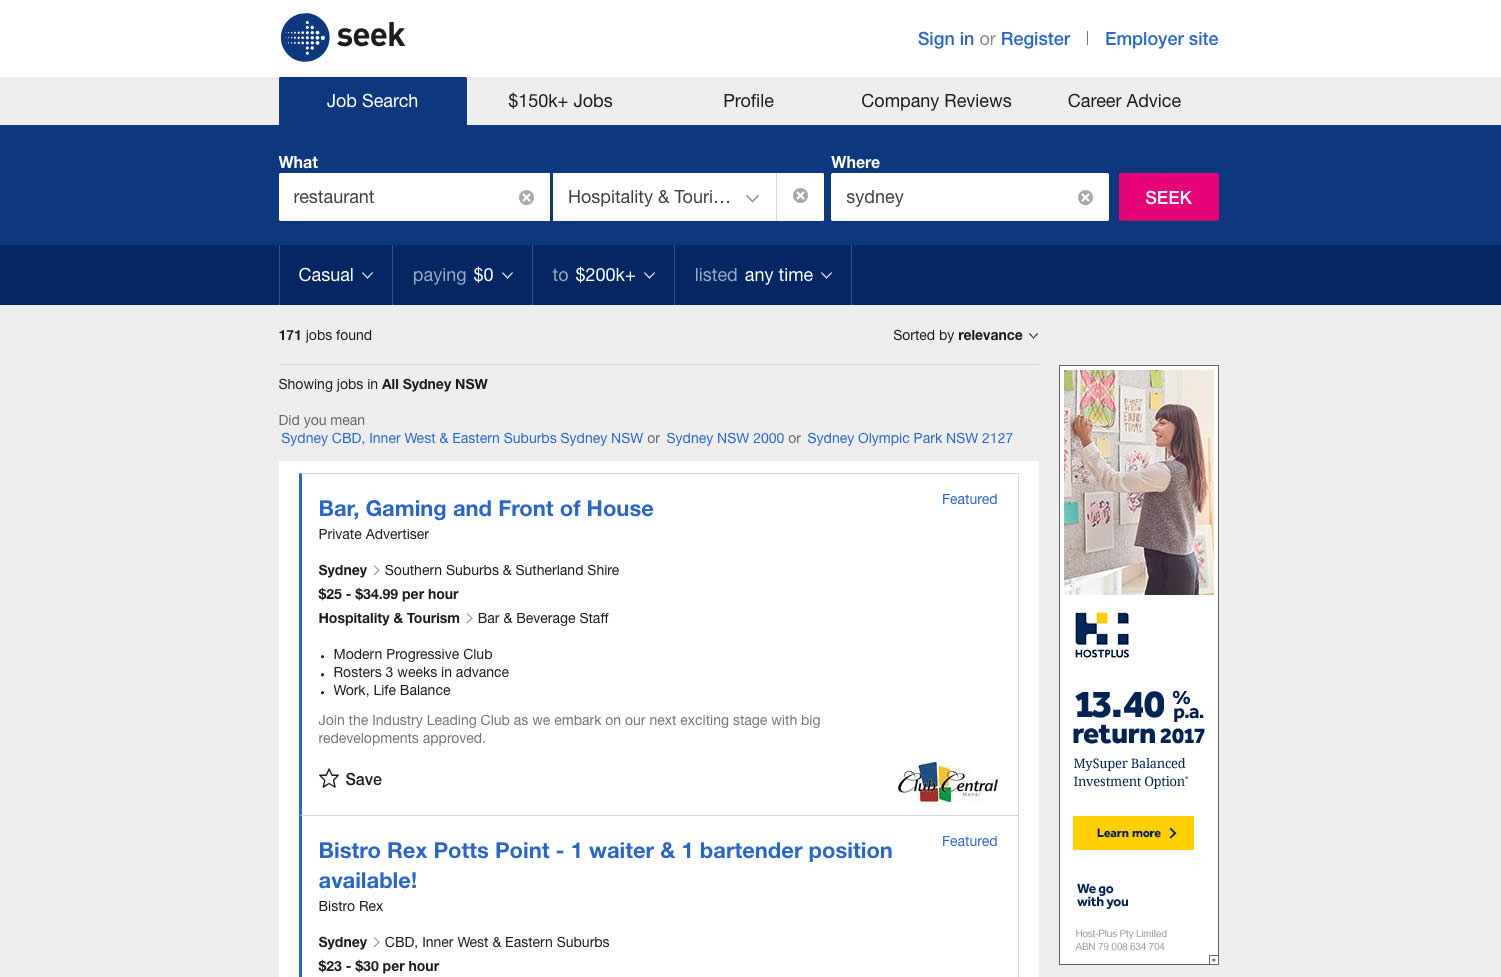
Task: Expand the 'paying $0' minimum salary dropdown
Action: 462,275
